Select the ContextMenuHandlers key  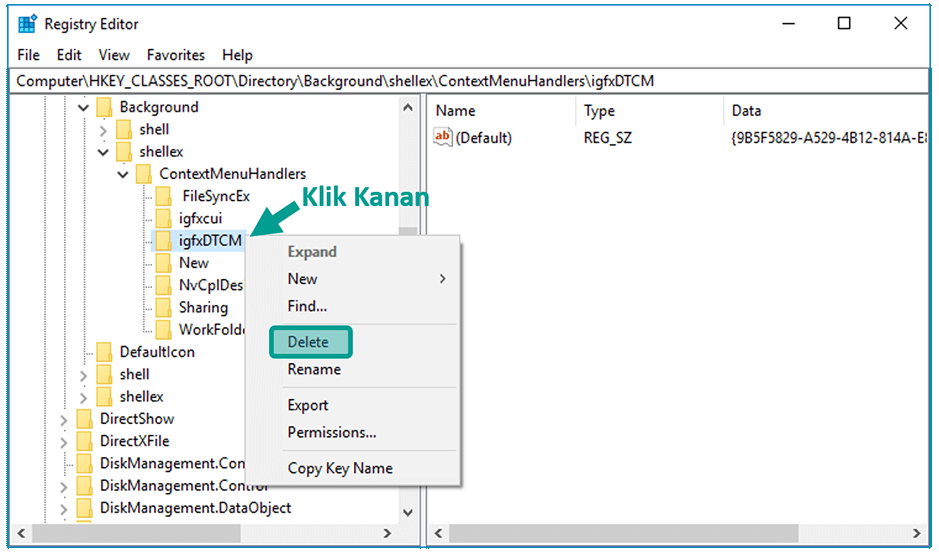(x=232, y=174)
